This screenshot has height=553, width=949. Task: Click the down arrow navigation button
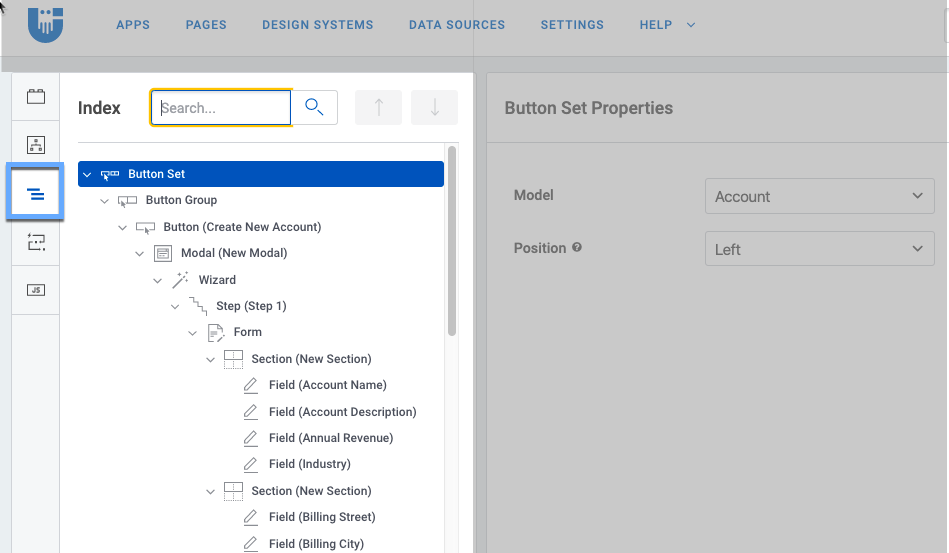[x=434, y=108]
